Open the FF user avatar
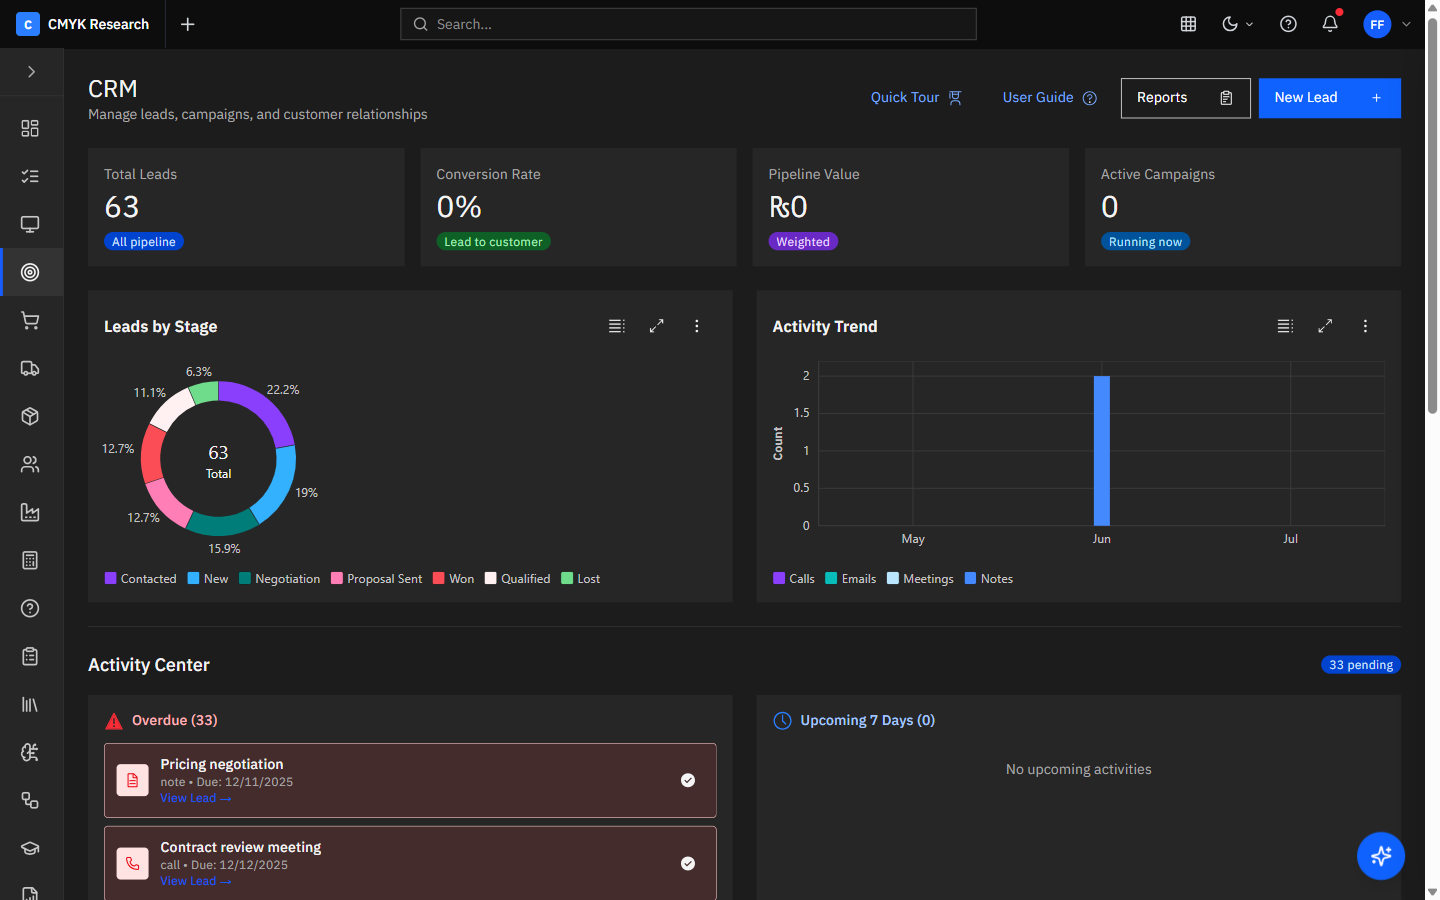Viewport: 1440px width, 900px height. coord(1377,24)
